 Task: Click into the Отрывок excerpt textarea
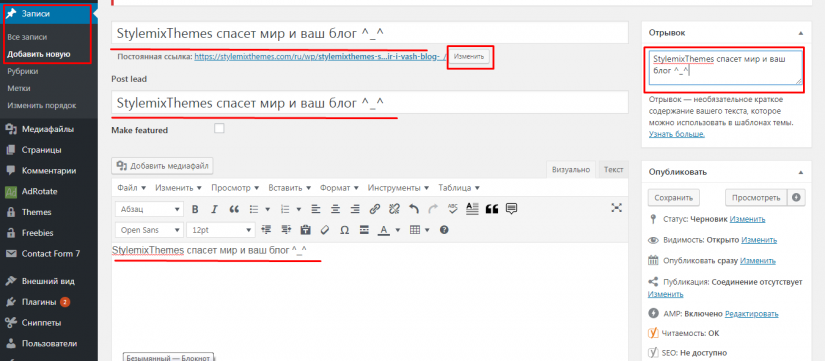[x=726, y=67]
